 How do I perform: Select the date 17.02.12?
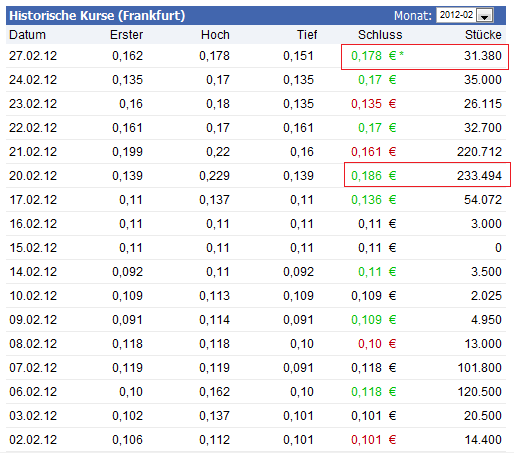pos(33,200)
